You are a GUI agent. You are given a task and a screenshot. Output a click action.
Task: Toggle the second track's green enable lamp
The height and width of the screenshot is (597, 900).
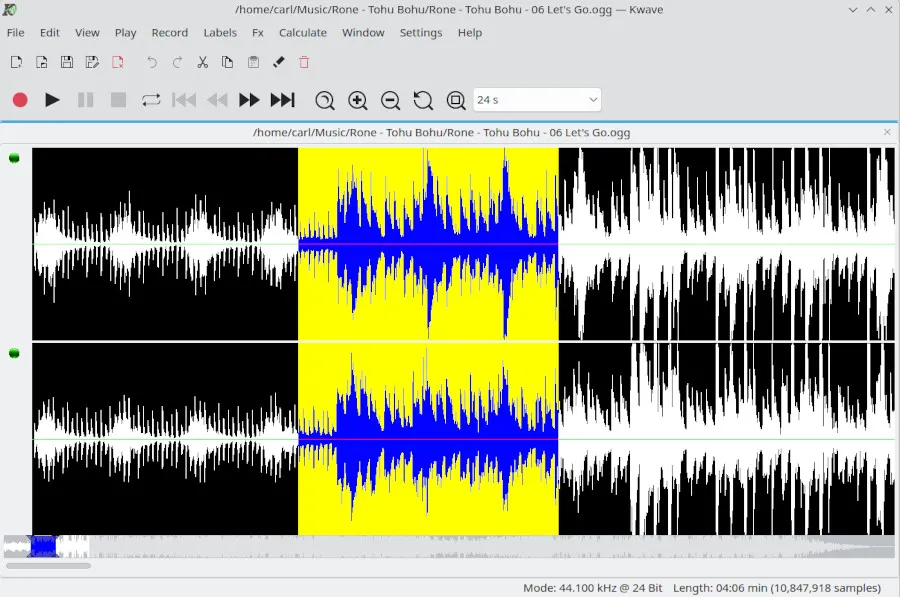(14, 353)
